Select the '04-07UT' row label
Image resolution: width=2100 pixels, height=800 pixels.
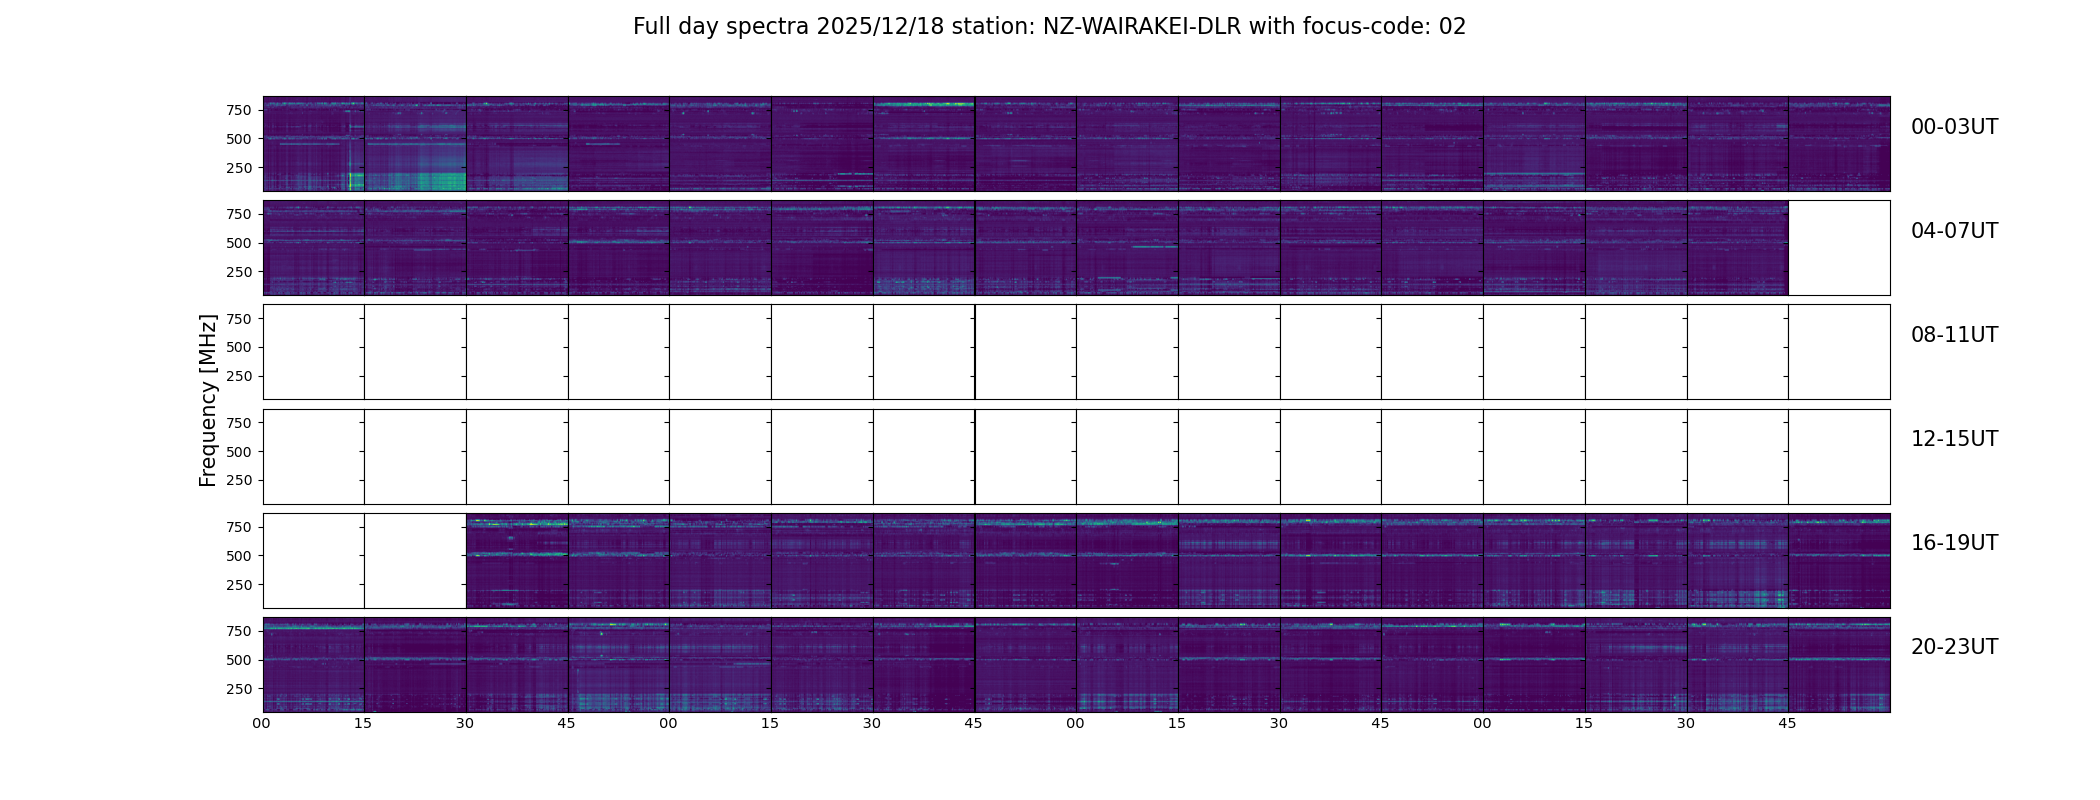point(1954,231)
